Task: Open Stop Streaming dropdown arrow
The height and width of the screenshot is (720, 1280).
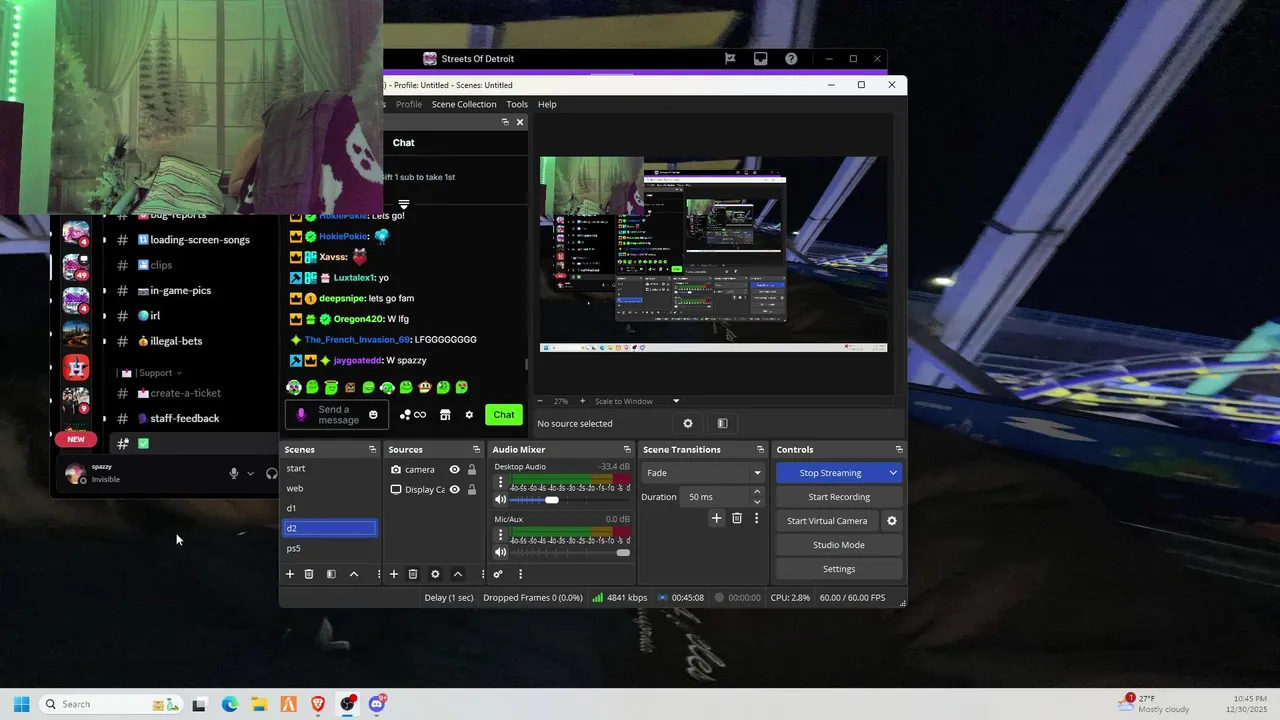Action: tap(892, 473)
